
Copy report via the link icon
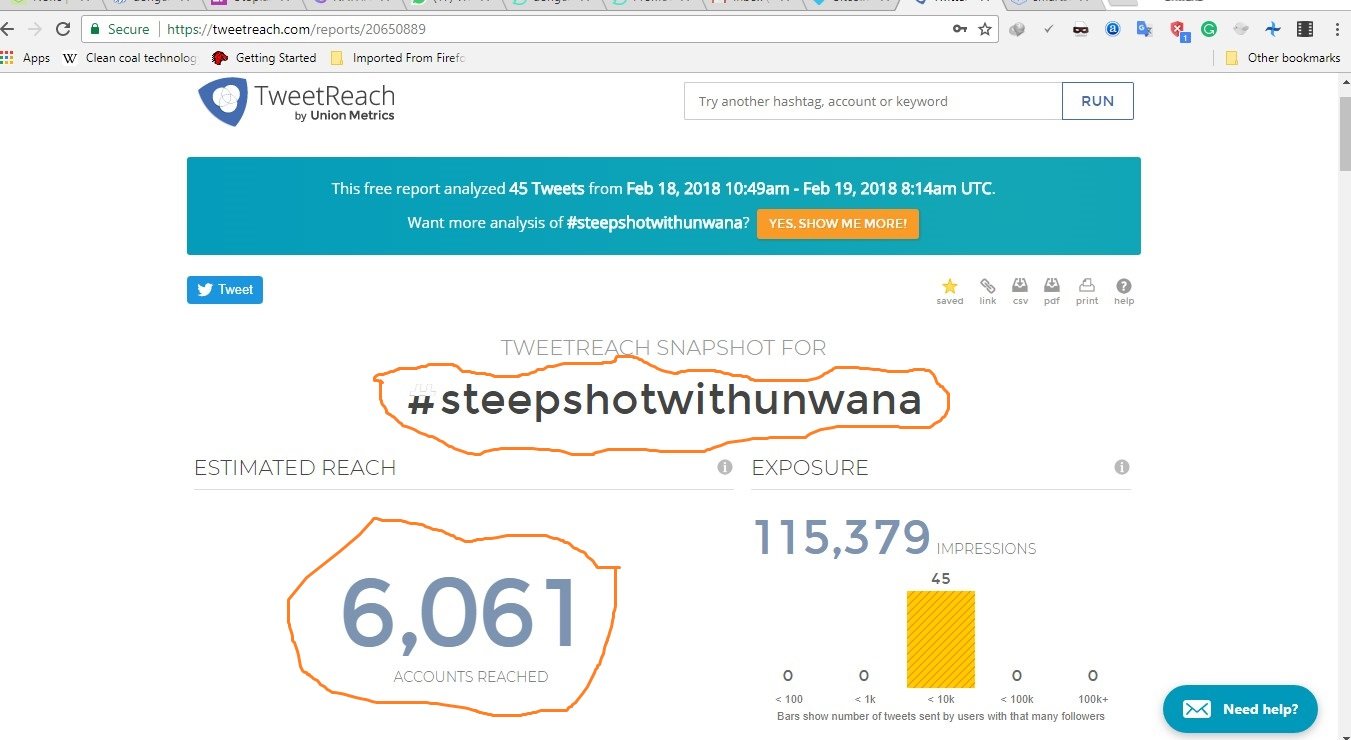987,286
